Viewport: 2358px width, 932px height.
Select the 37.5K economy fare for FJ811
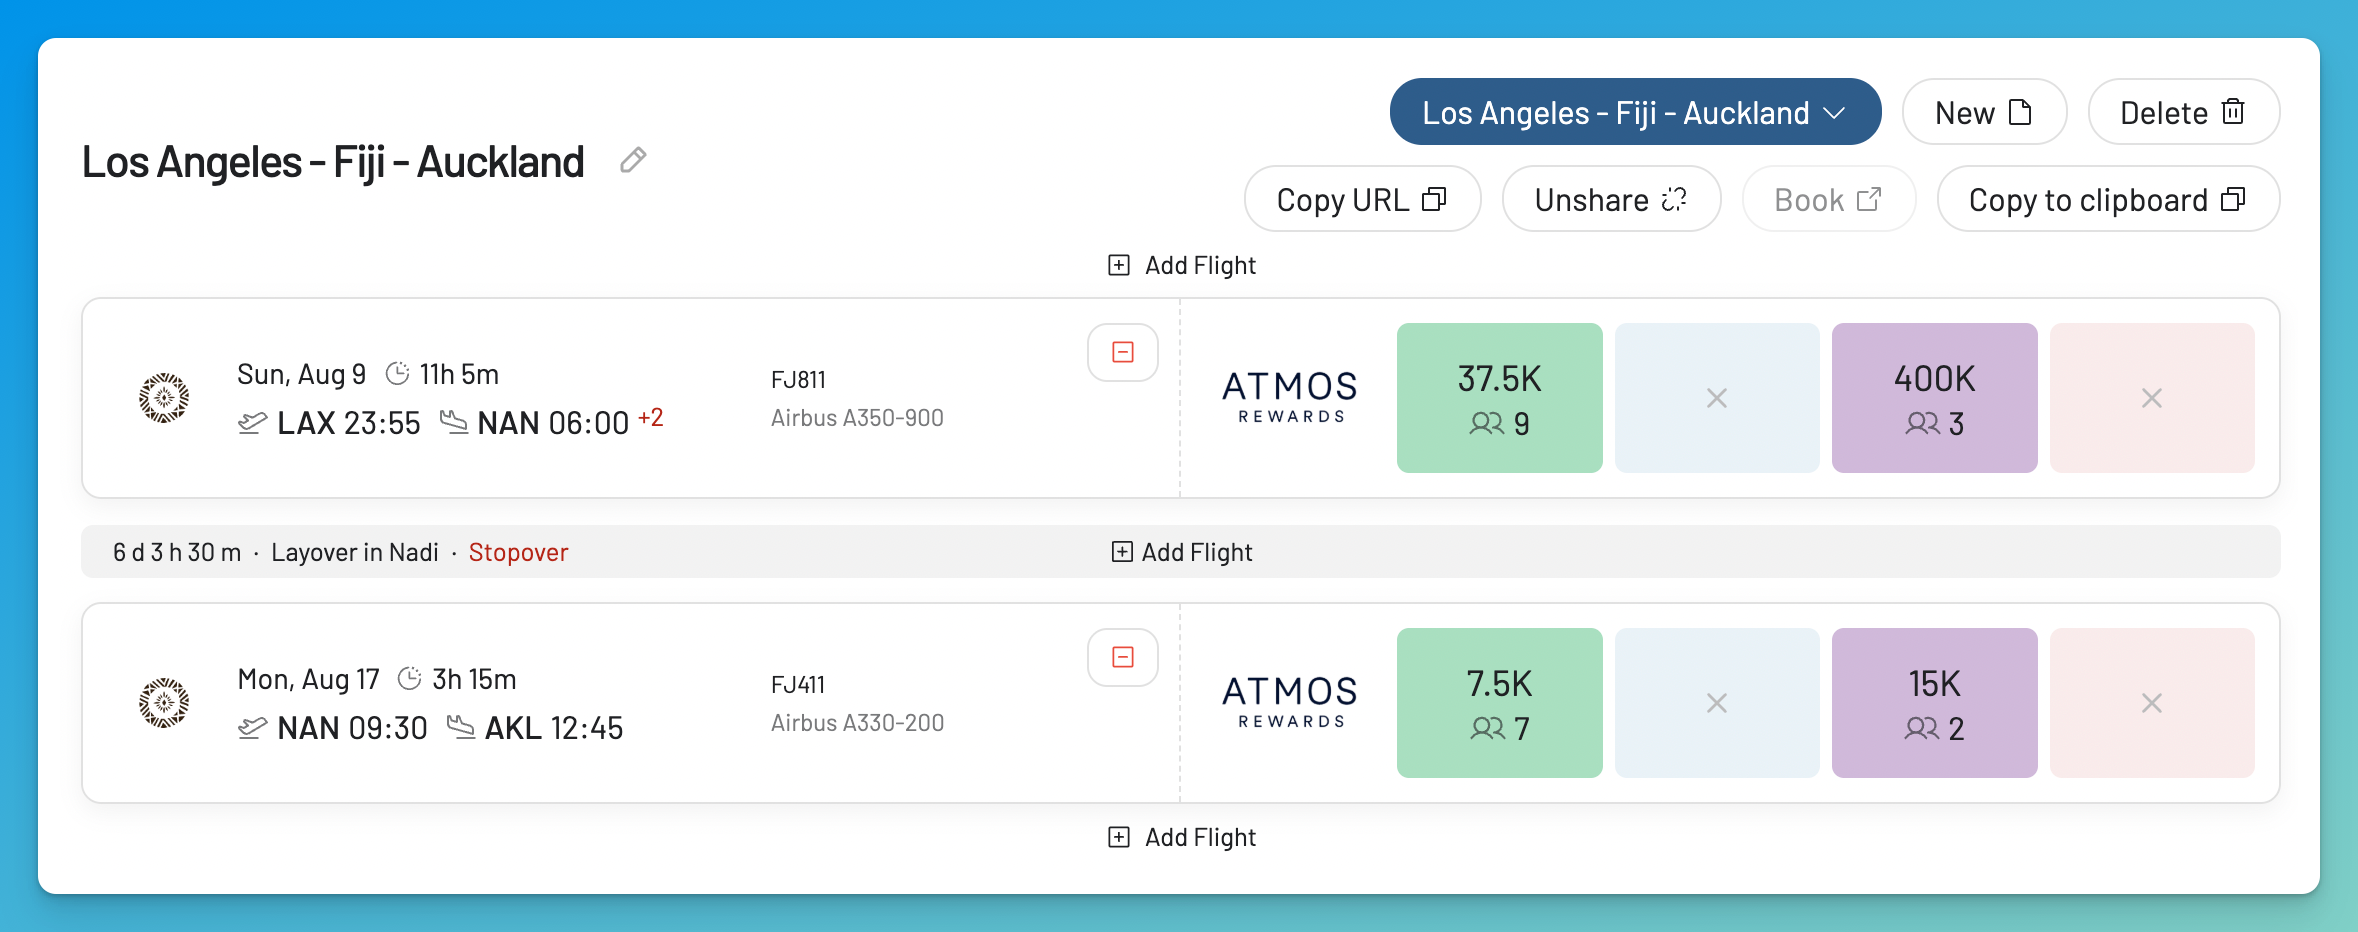click(1499, 398)
